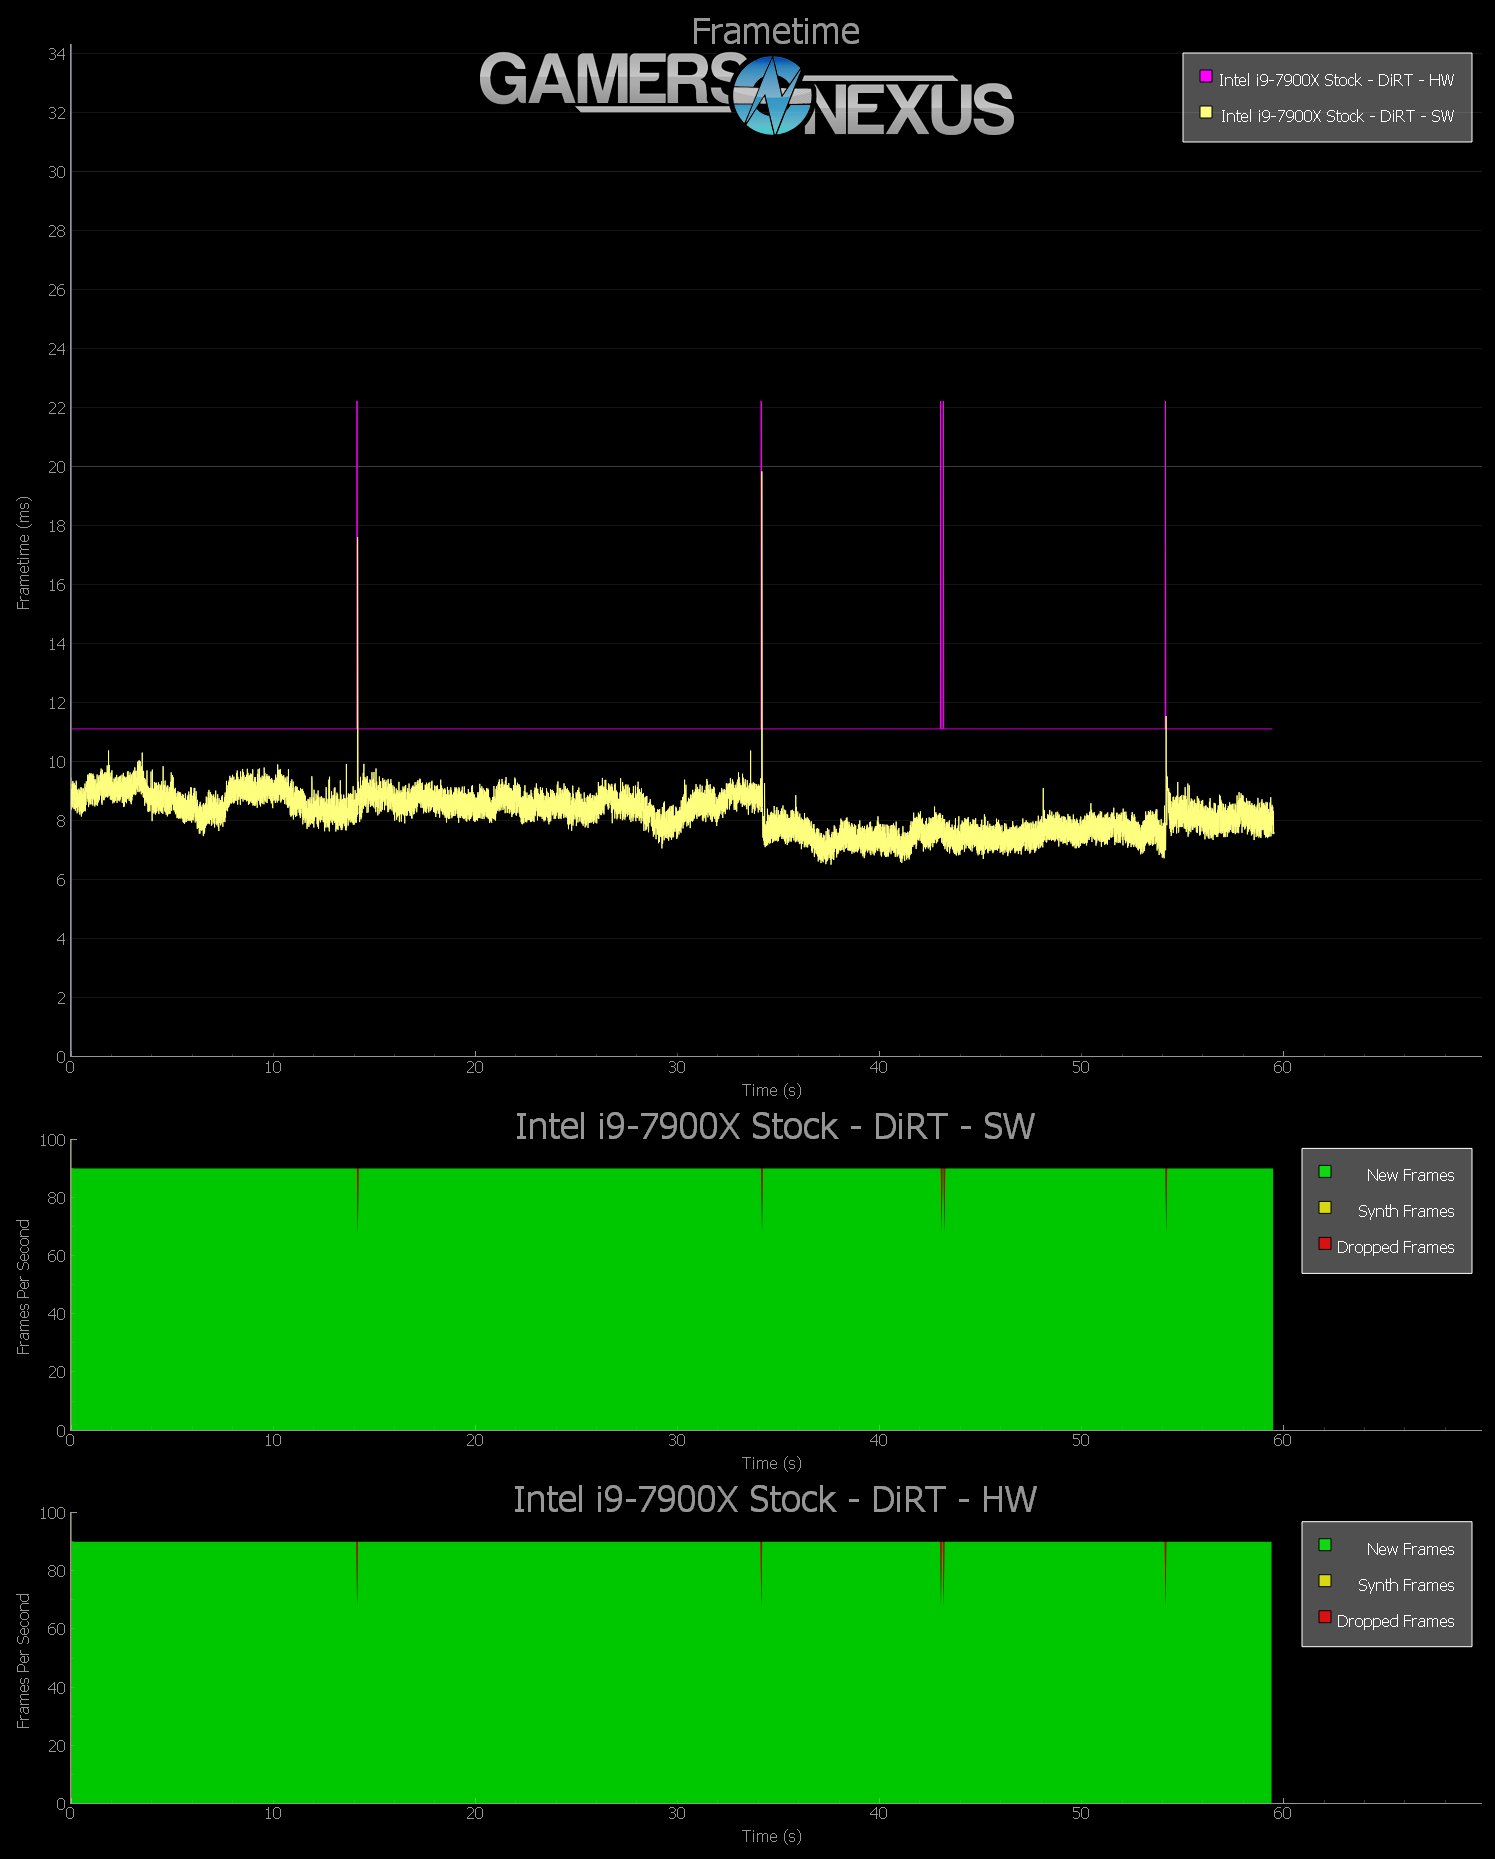Select 'New Frames' label in HW chart legend
Image resolution: width=1495 pixels, height=1859 pixels.
pyautogui.click(x=1410, y=1549)
